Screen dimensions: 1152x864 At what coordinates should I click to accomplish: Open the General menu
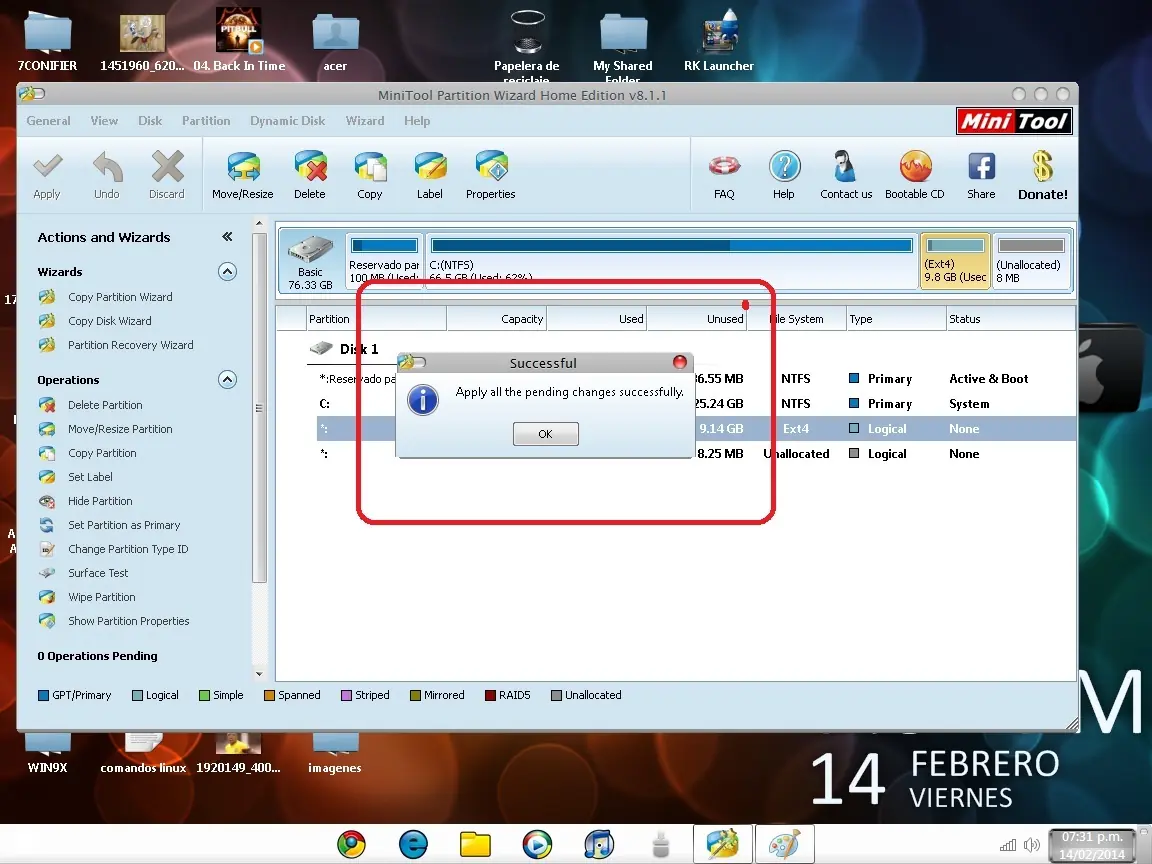point(48,120)
